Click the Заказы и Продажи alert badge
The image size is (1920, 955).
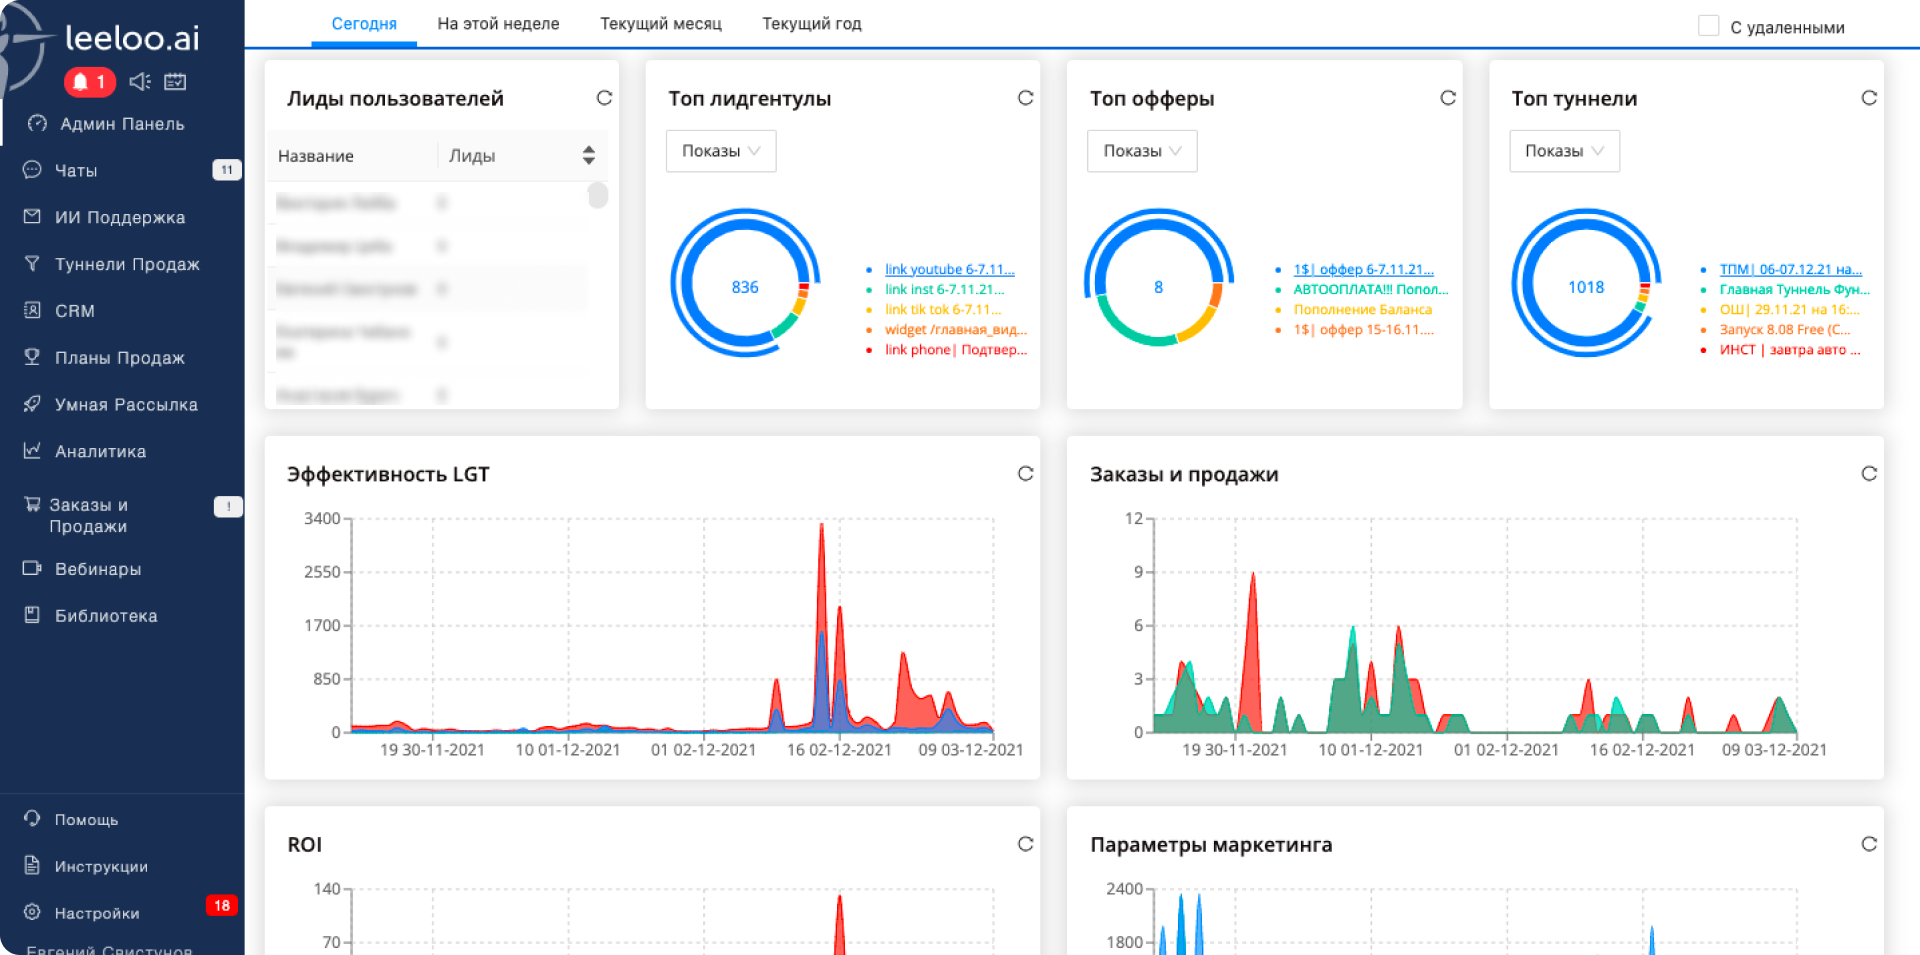coord(228,506)
